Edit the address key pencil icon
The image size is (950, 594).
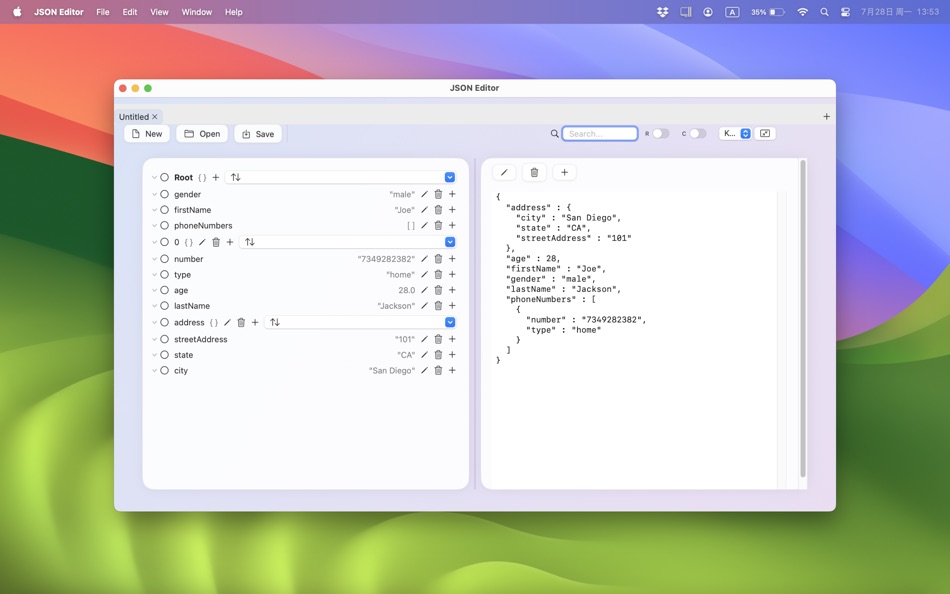point(227,322)
